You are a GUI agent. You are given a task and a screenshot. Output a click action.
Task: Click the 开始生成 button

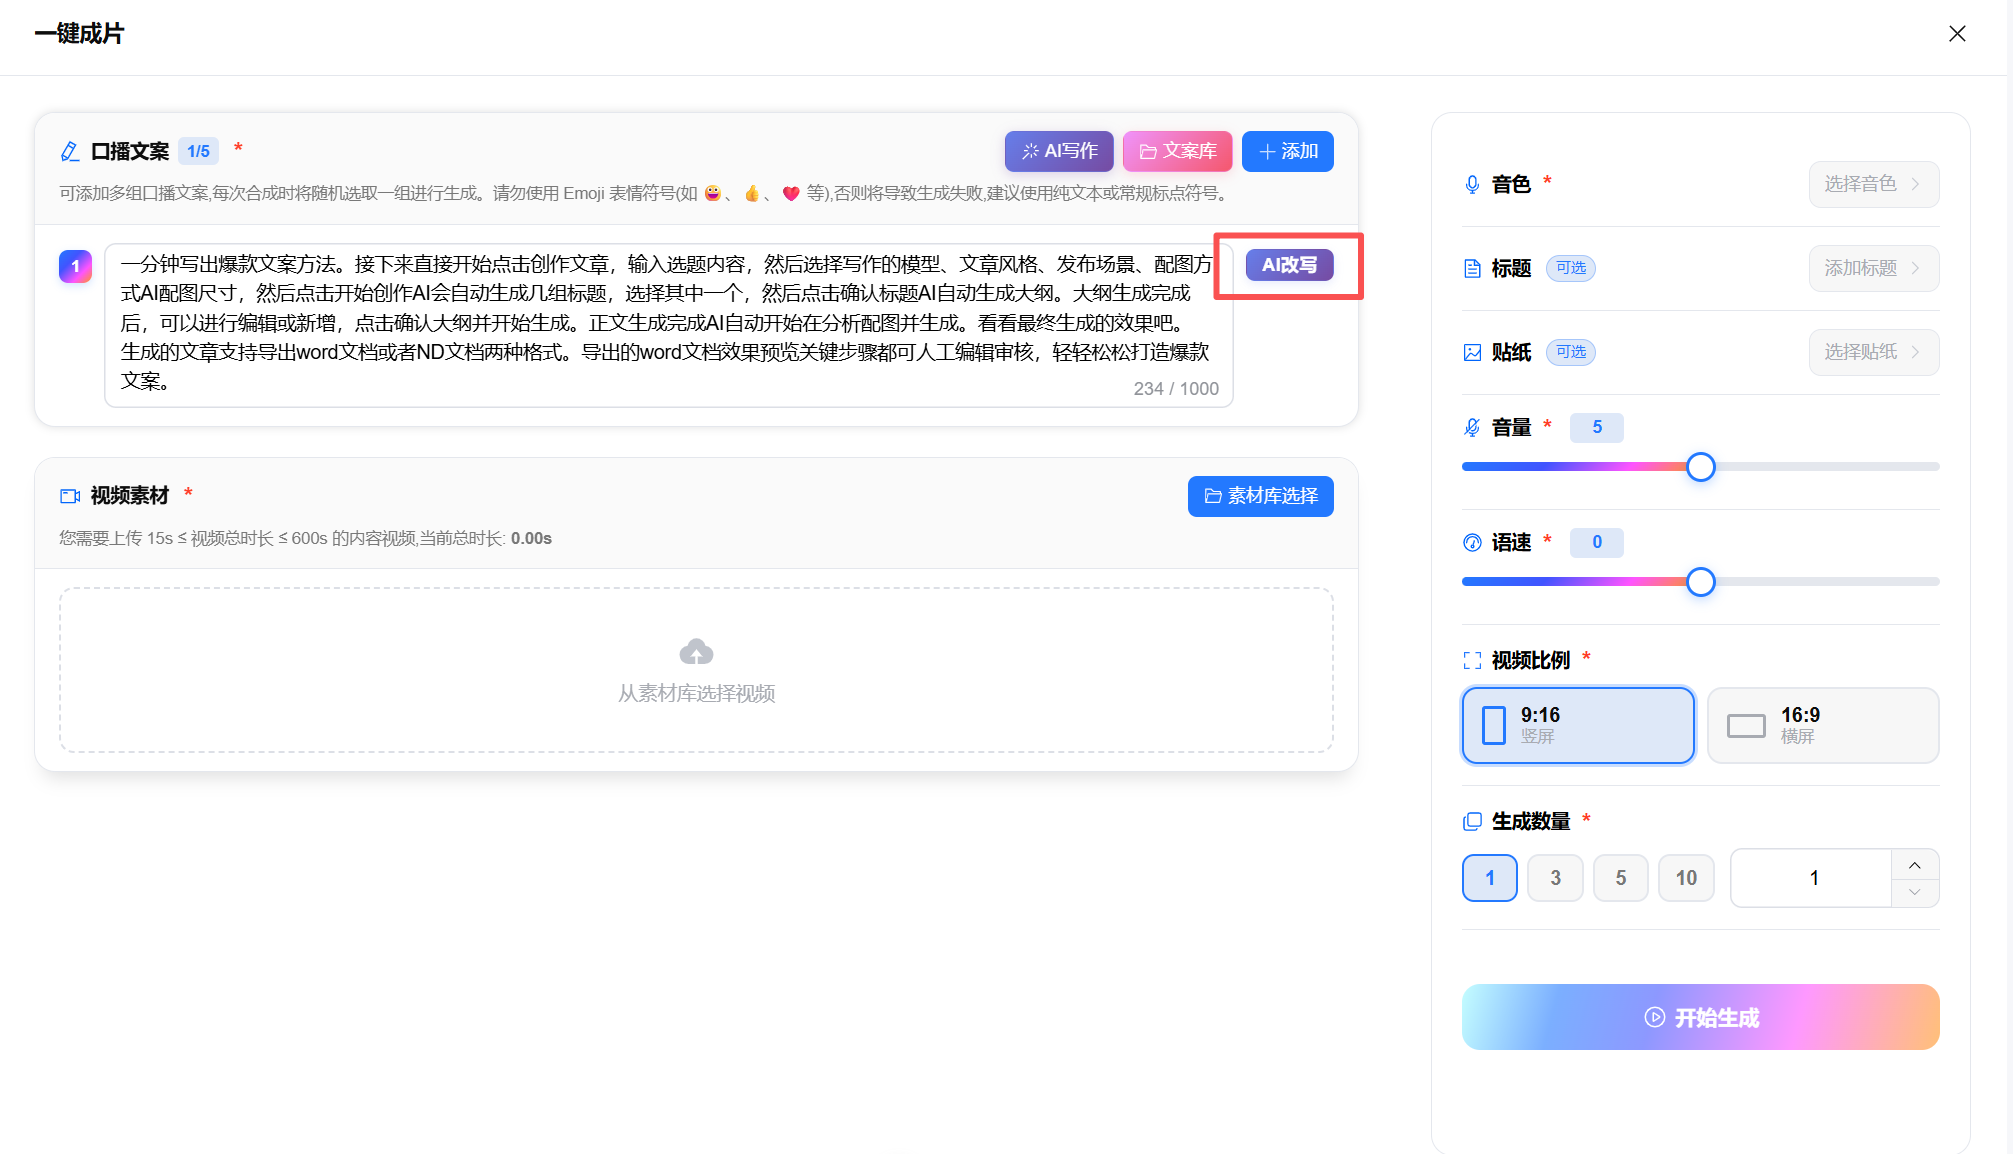click(x=1701, y=1017)
